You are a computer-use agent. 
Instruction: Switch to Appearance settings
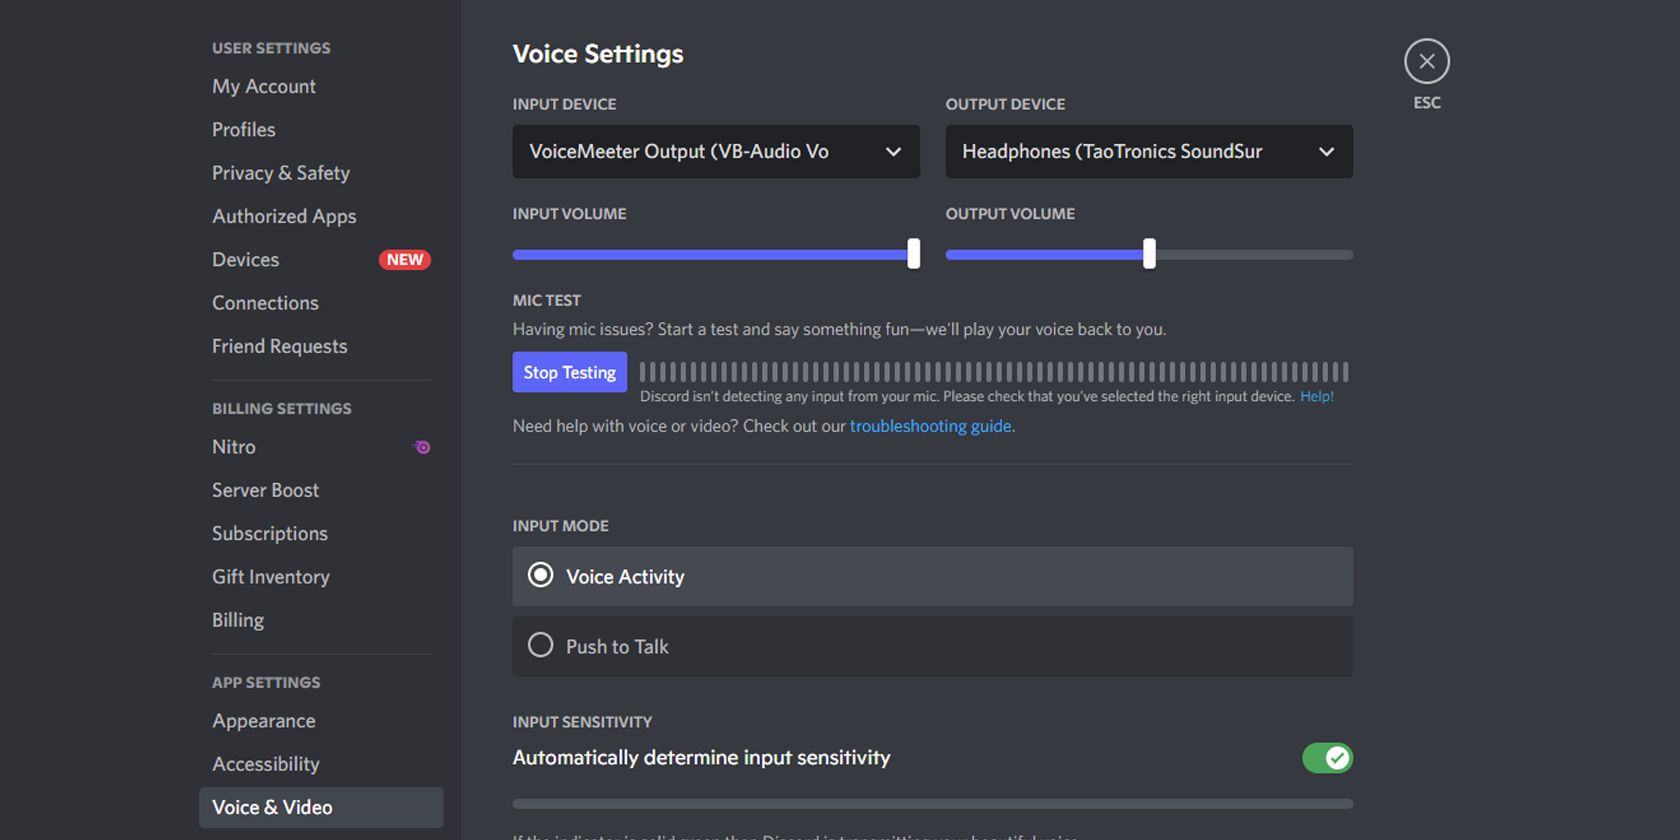tap(263, 720)
